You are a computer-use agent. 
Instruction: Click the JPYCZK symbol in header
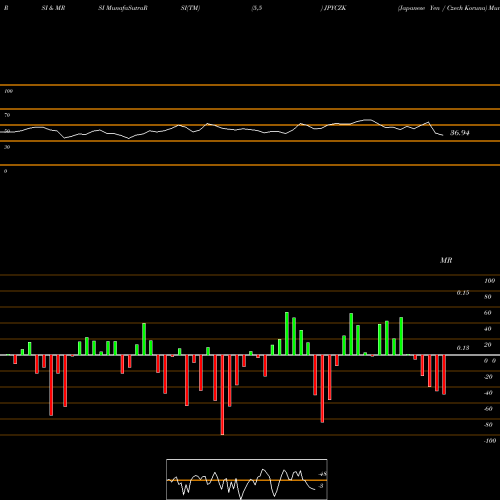tap(335, 8)
